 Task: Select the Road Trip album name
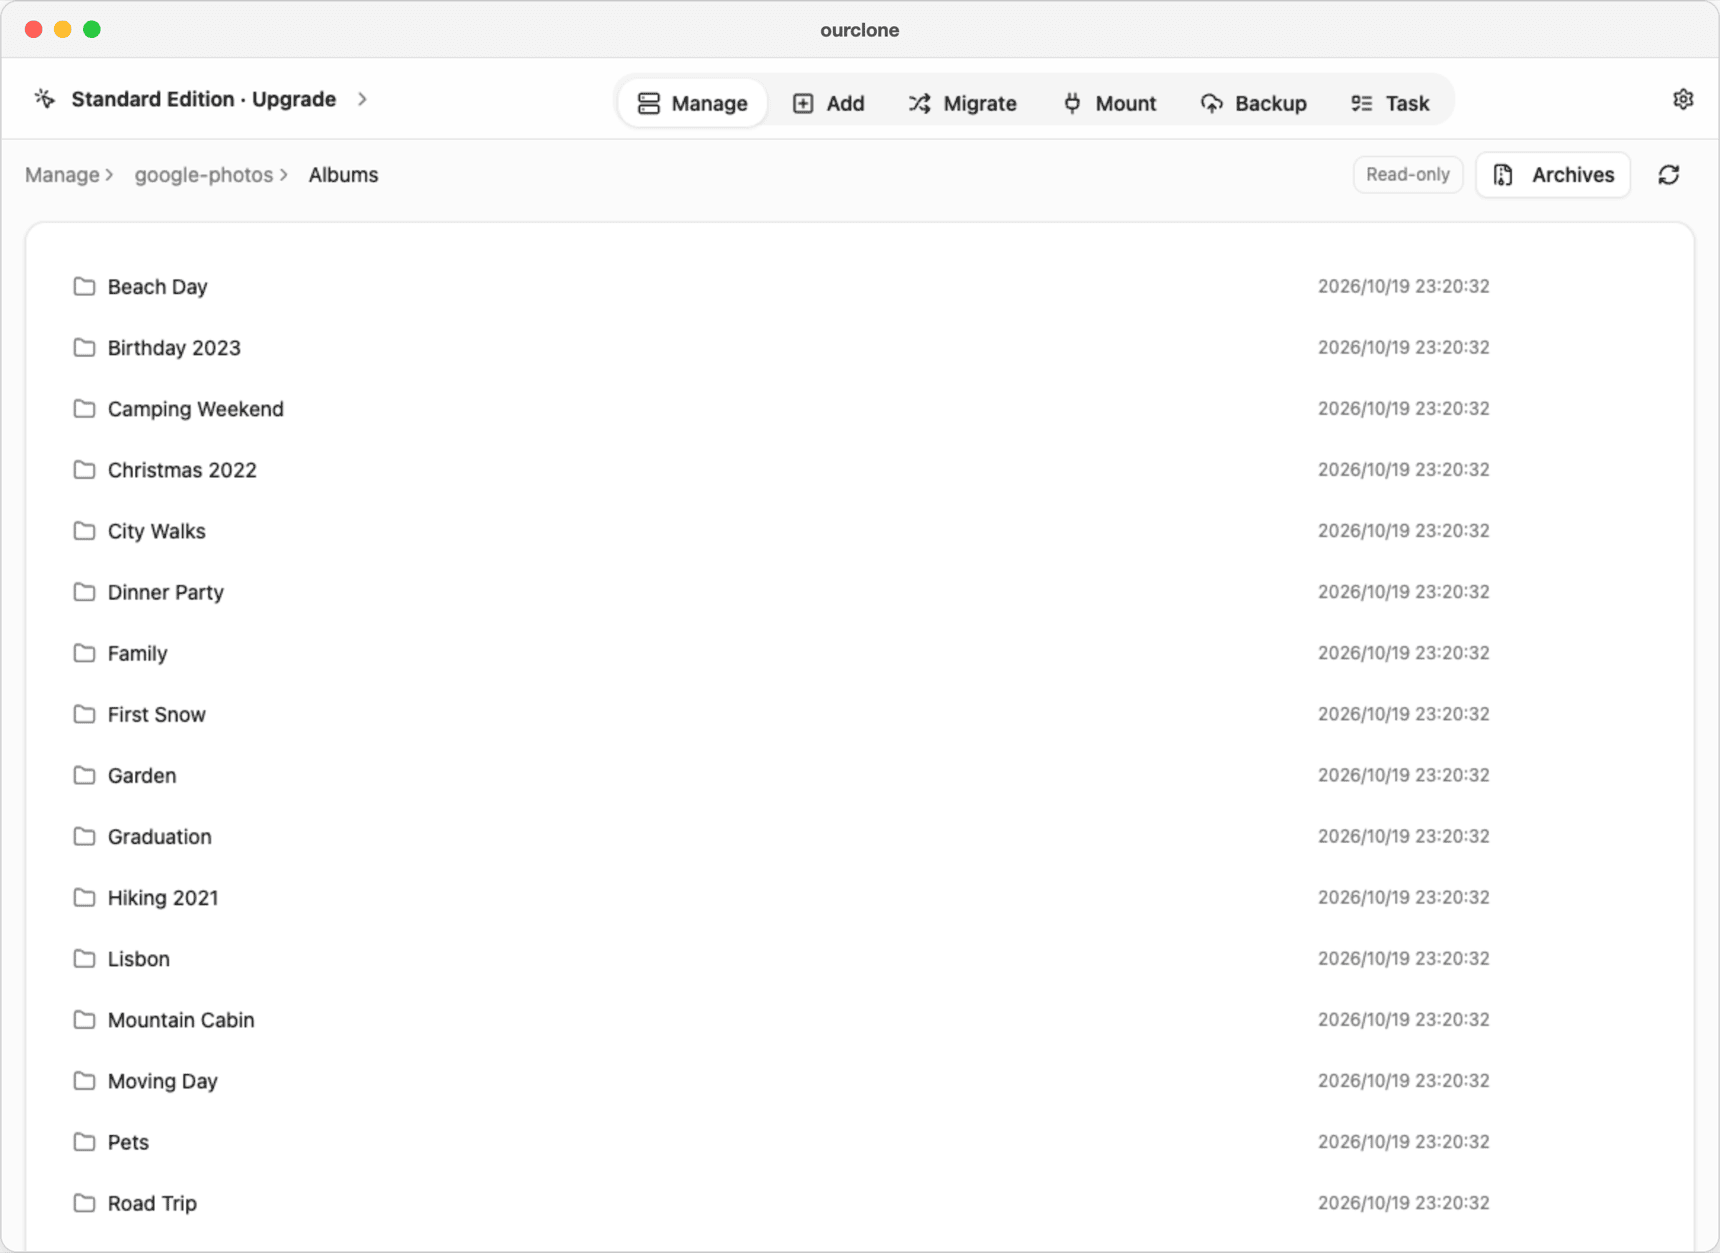pyautogui.click(x=152, y=1203)
